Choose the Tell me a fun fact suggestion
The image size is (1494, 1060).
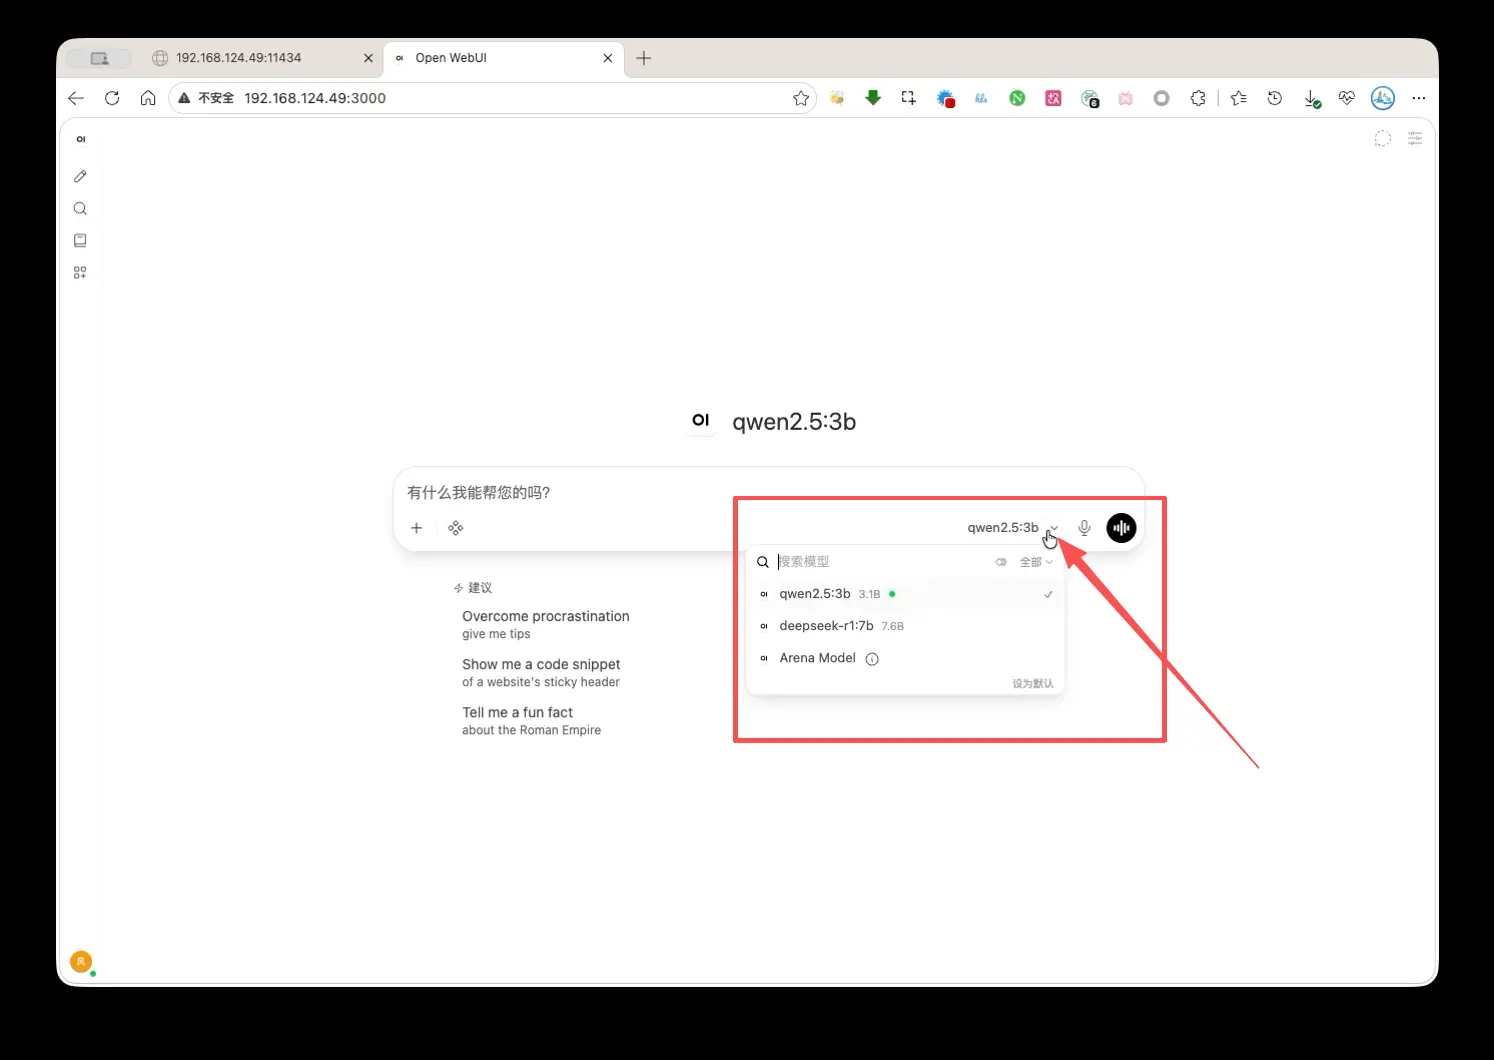click(x=532, y=720)
